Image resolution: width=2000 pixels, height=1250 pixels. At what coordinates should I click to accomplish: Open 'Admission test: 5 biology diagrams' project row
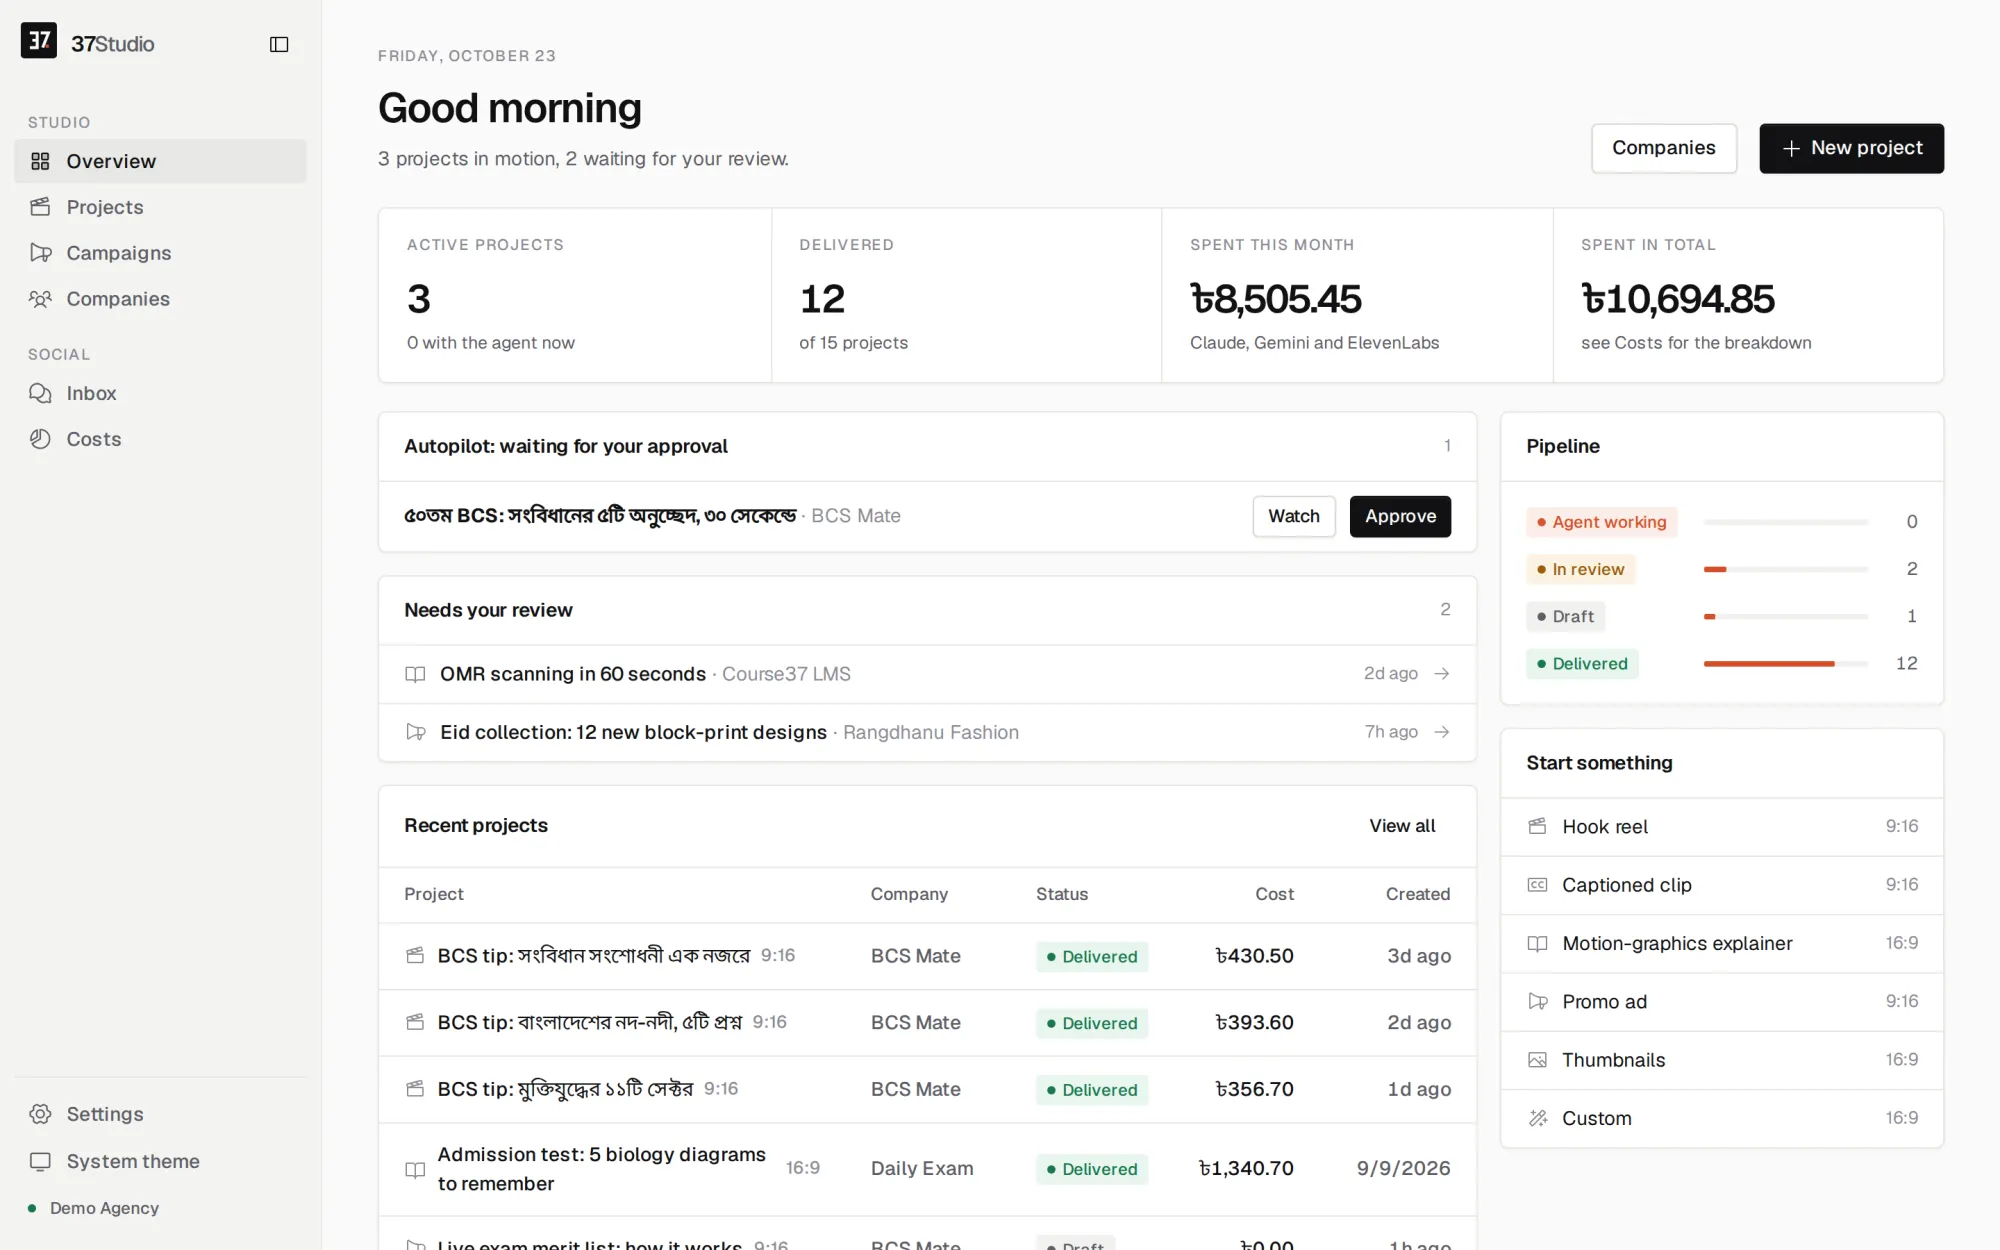[927, 1169]
